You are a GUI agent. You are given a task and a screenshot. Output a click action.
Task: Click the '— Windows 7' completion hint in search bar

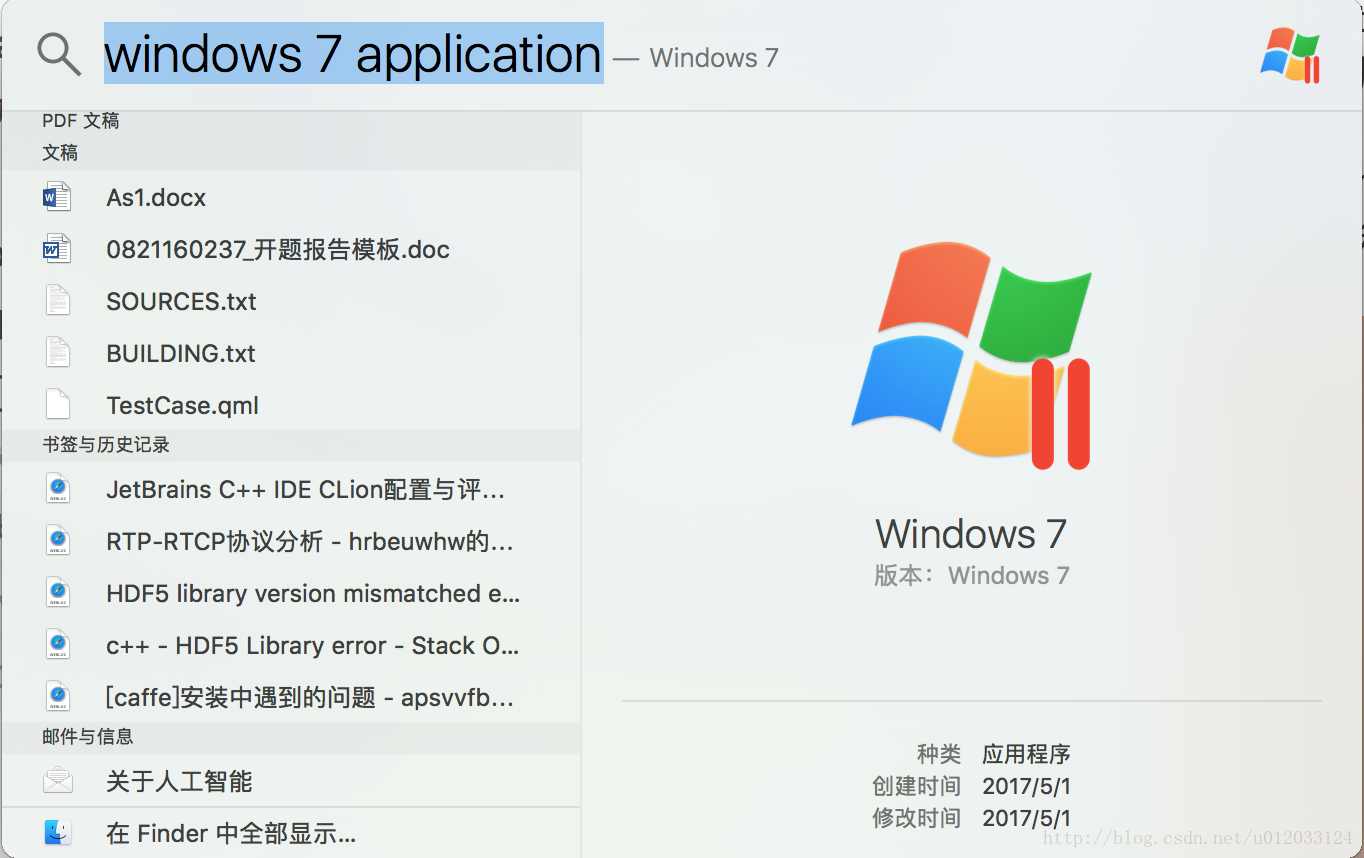click(696, 58)
